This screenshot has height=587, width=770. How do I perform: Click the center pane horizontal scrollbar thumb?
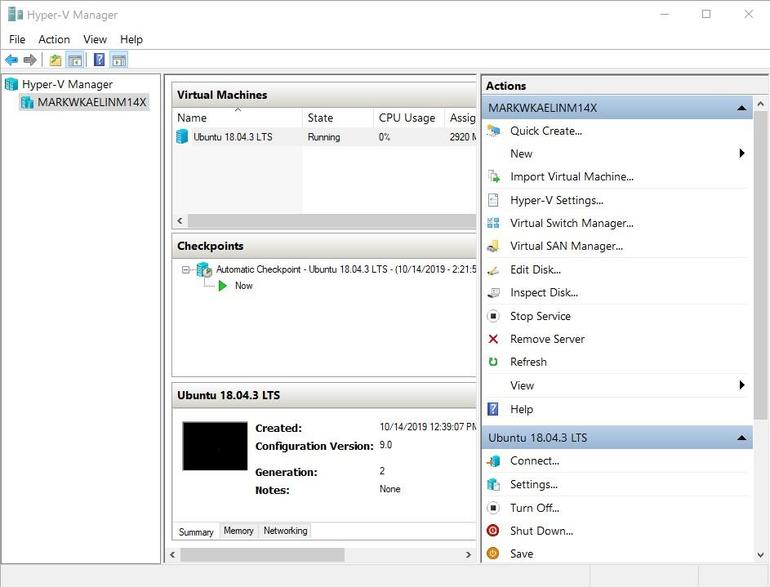coord(262,555)
